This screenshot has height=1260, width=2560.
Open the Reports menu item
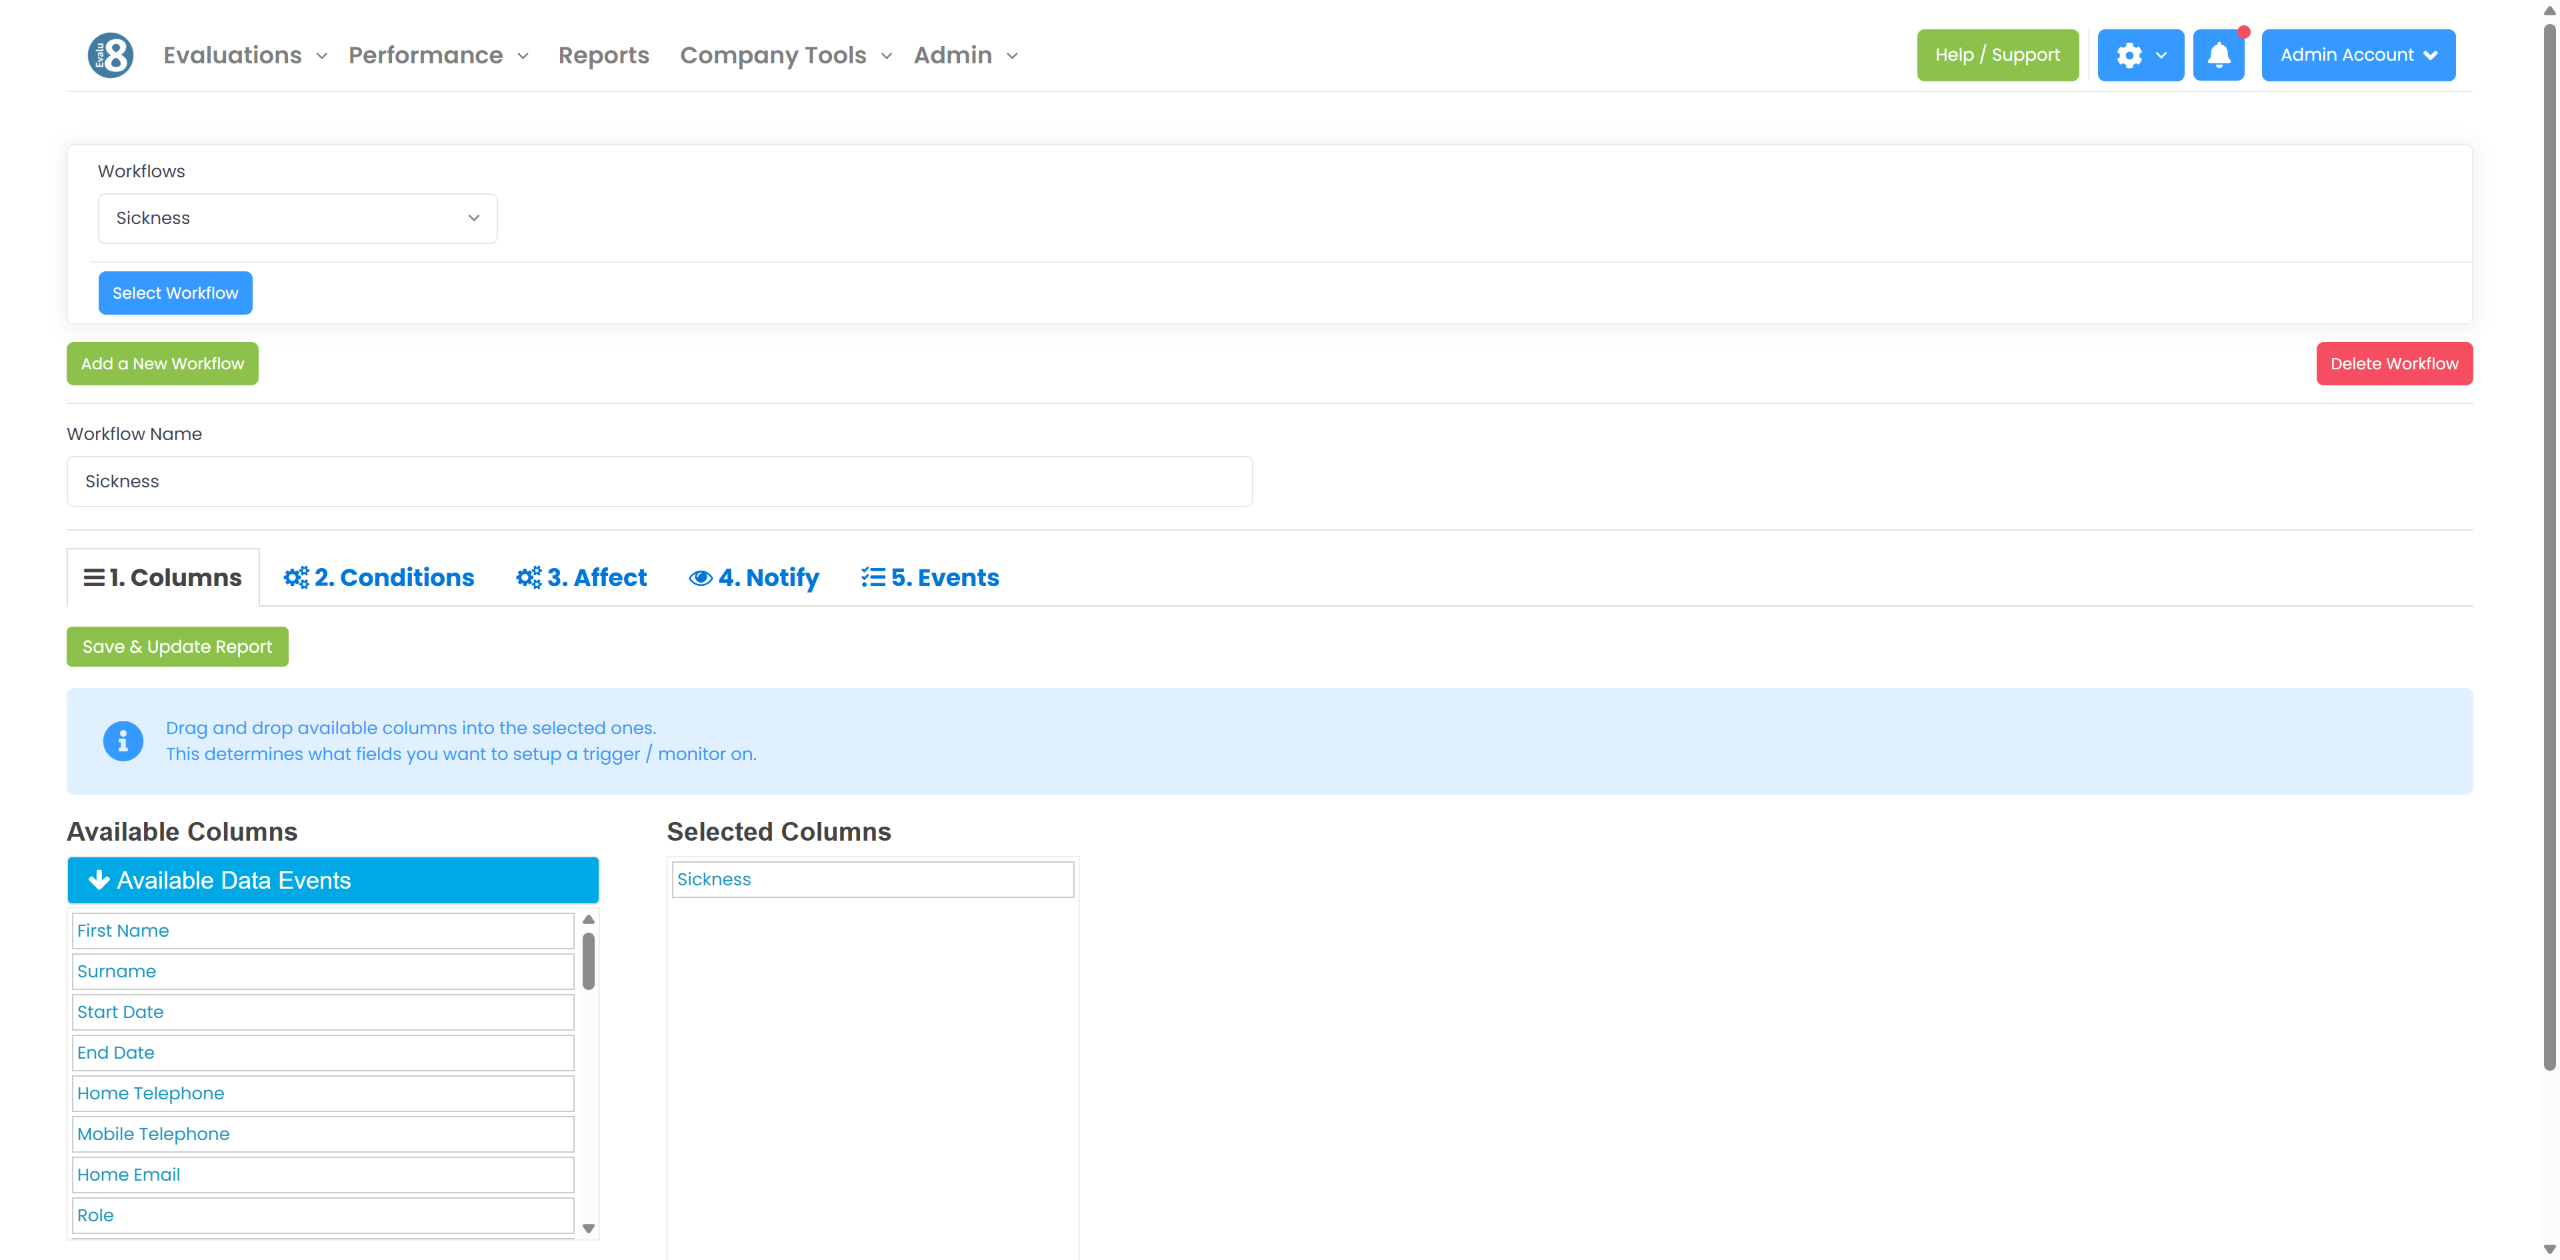click(x=603, y=55)
